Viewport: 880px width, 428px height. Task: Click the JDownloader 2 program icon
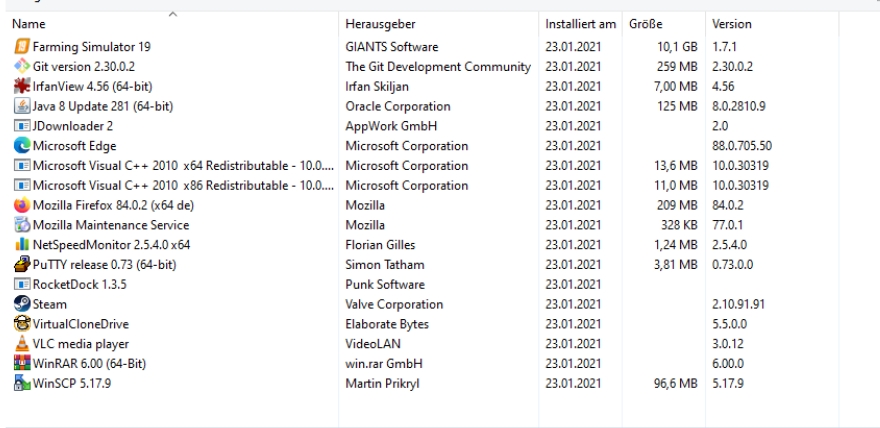click(21, 126)
